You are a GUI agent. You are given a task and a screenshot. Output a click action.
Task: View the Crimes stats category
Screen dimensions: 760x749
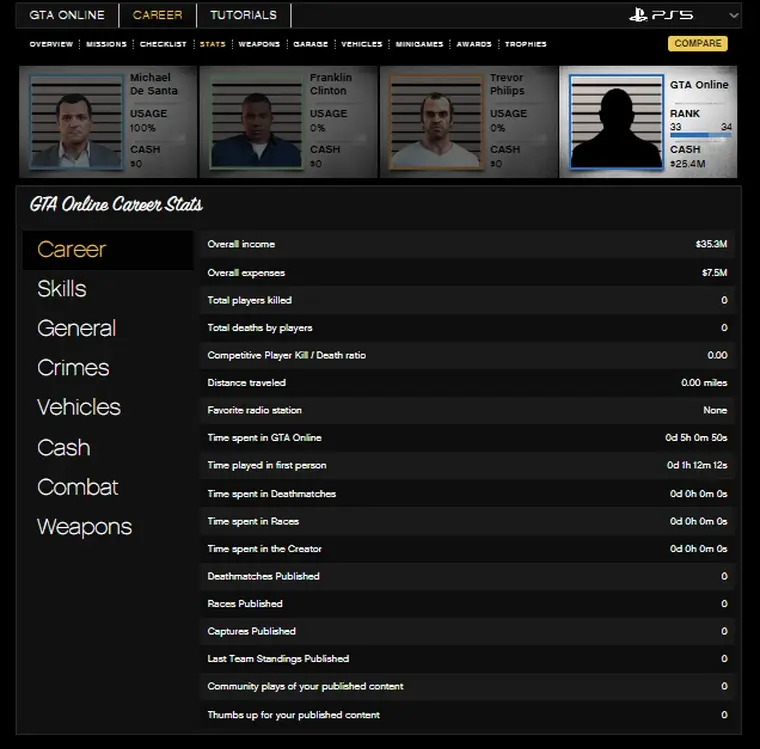(x=73, y=368)
